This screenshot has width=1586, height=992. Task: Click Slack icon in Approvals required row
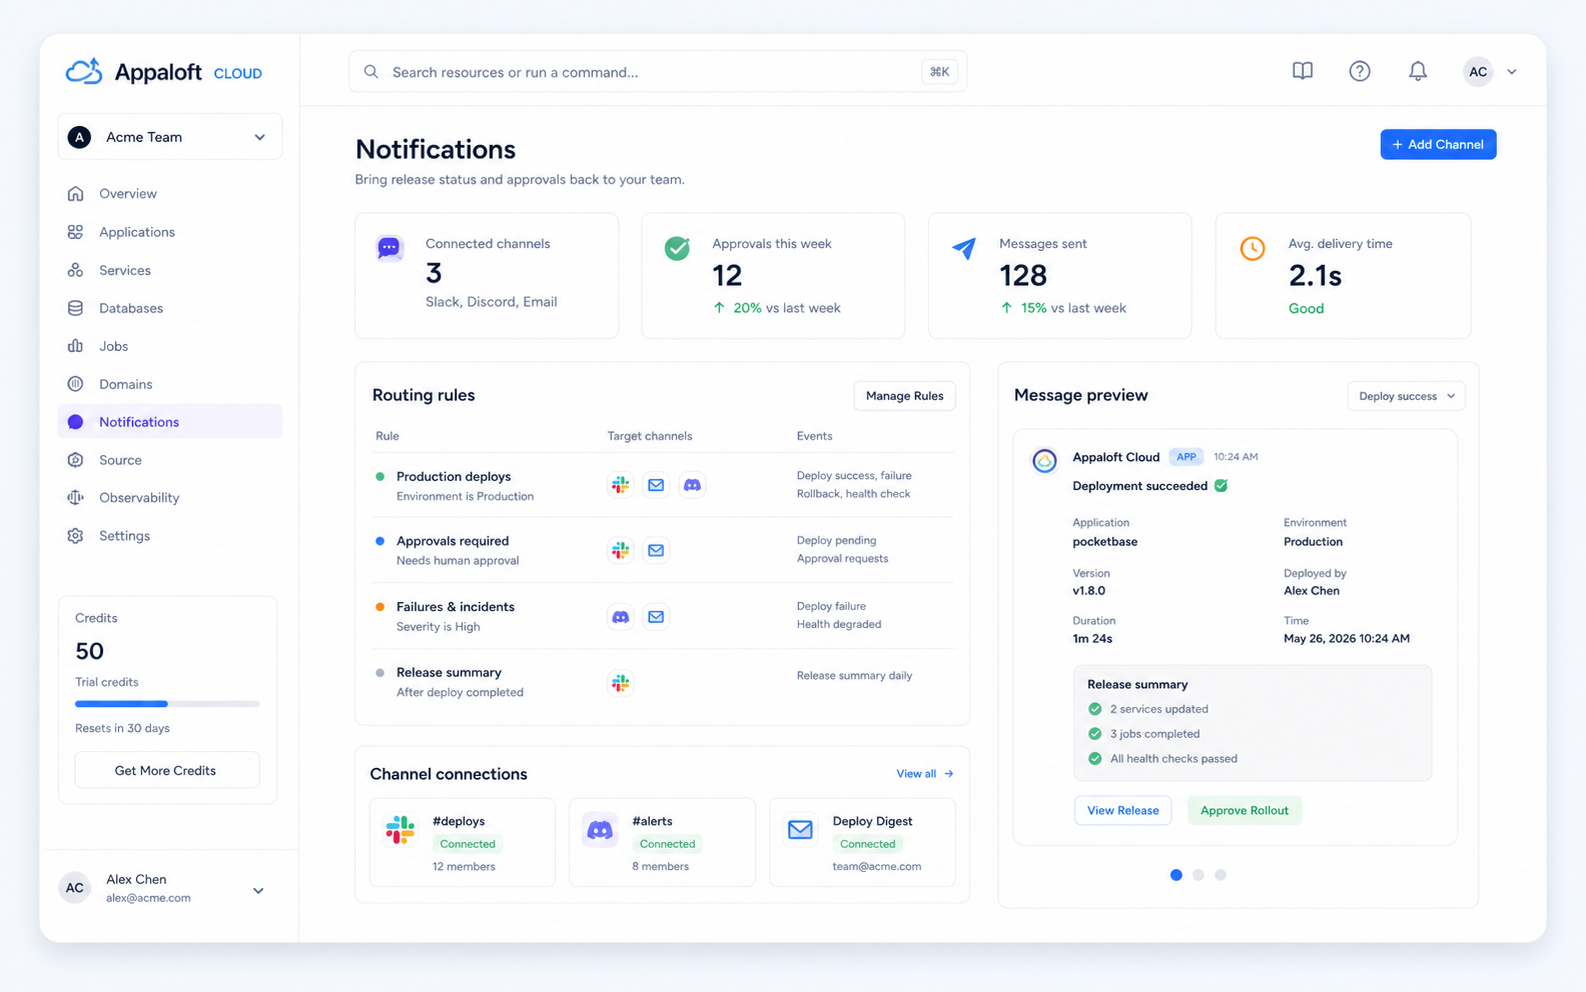[620, 550]
